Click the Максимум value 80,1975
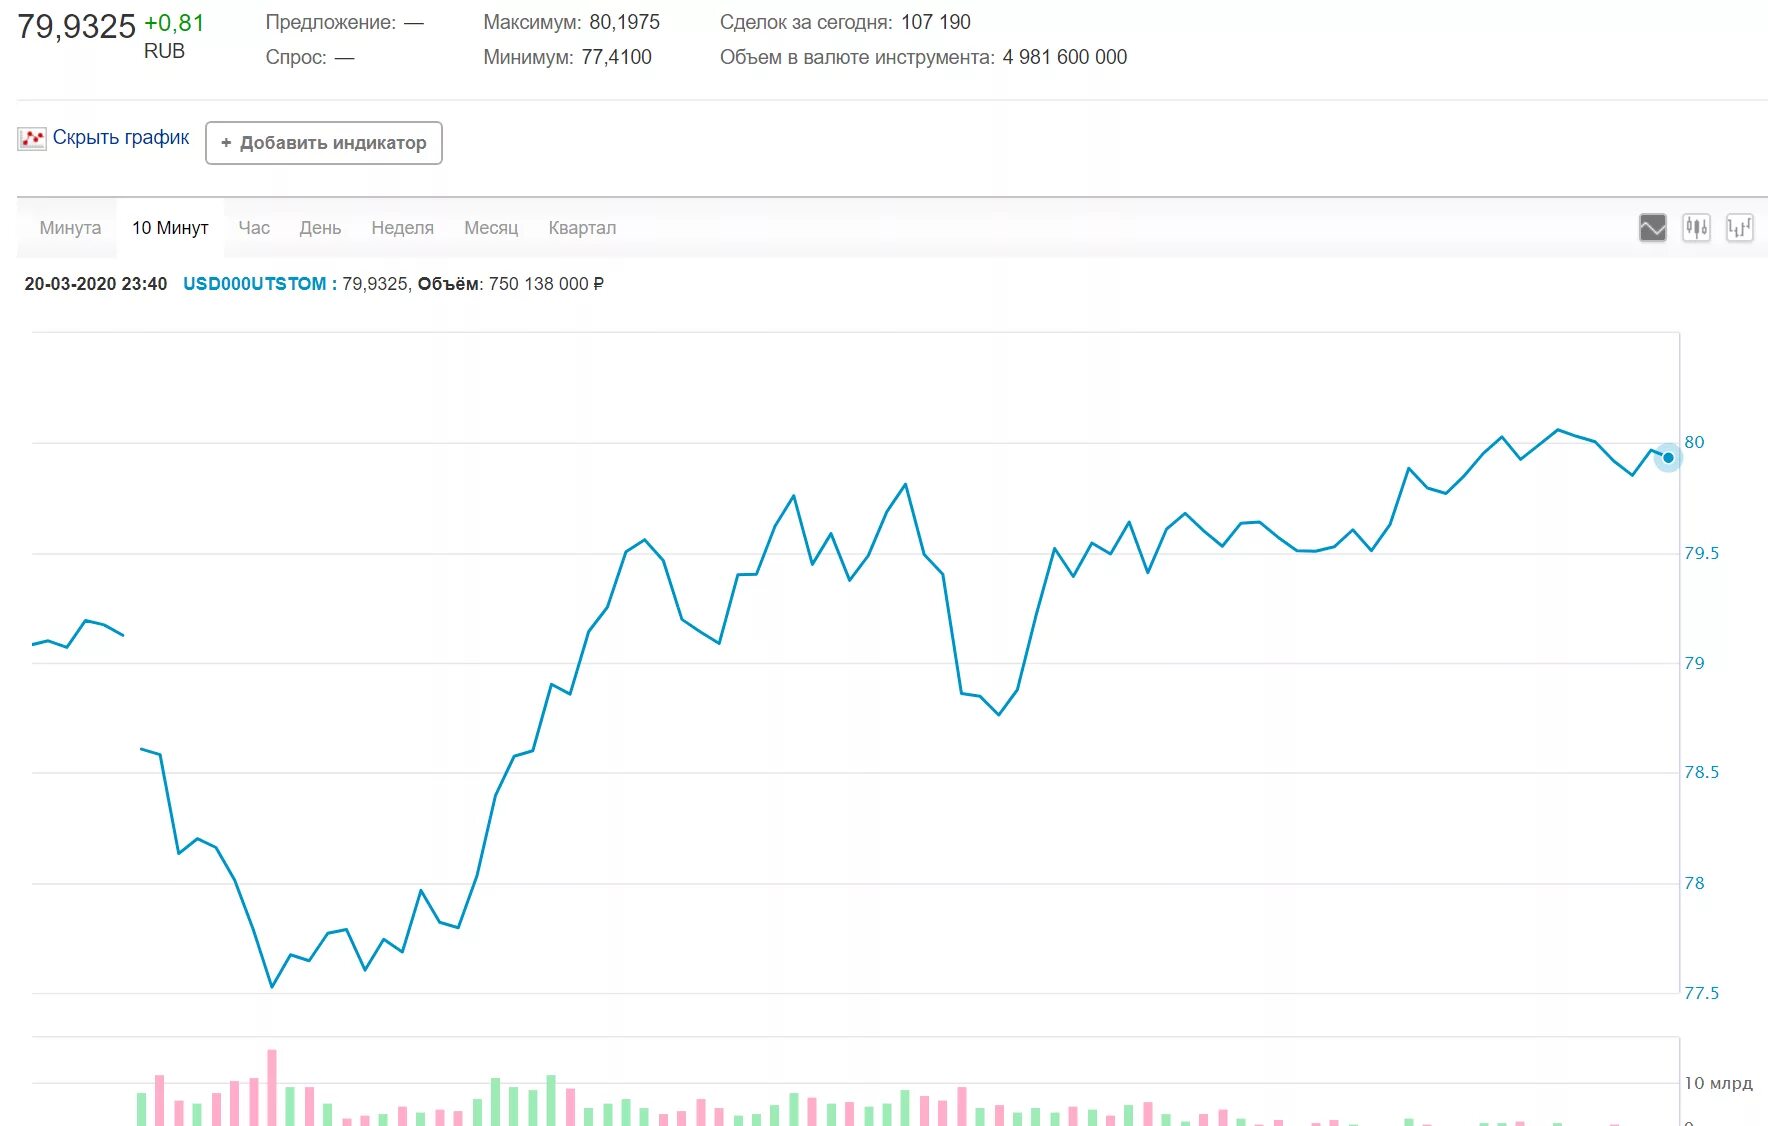This screenshot has height=1126, width=1768. pos(625,22)
